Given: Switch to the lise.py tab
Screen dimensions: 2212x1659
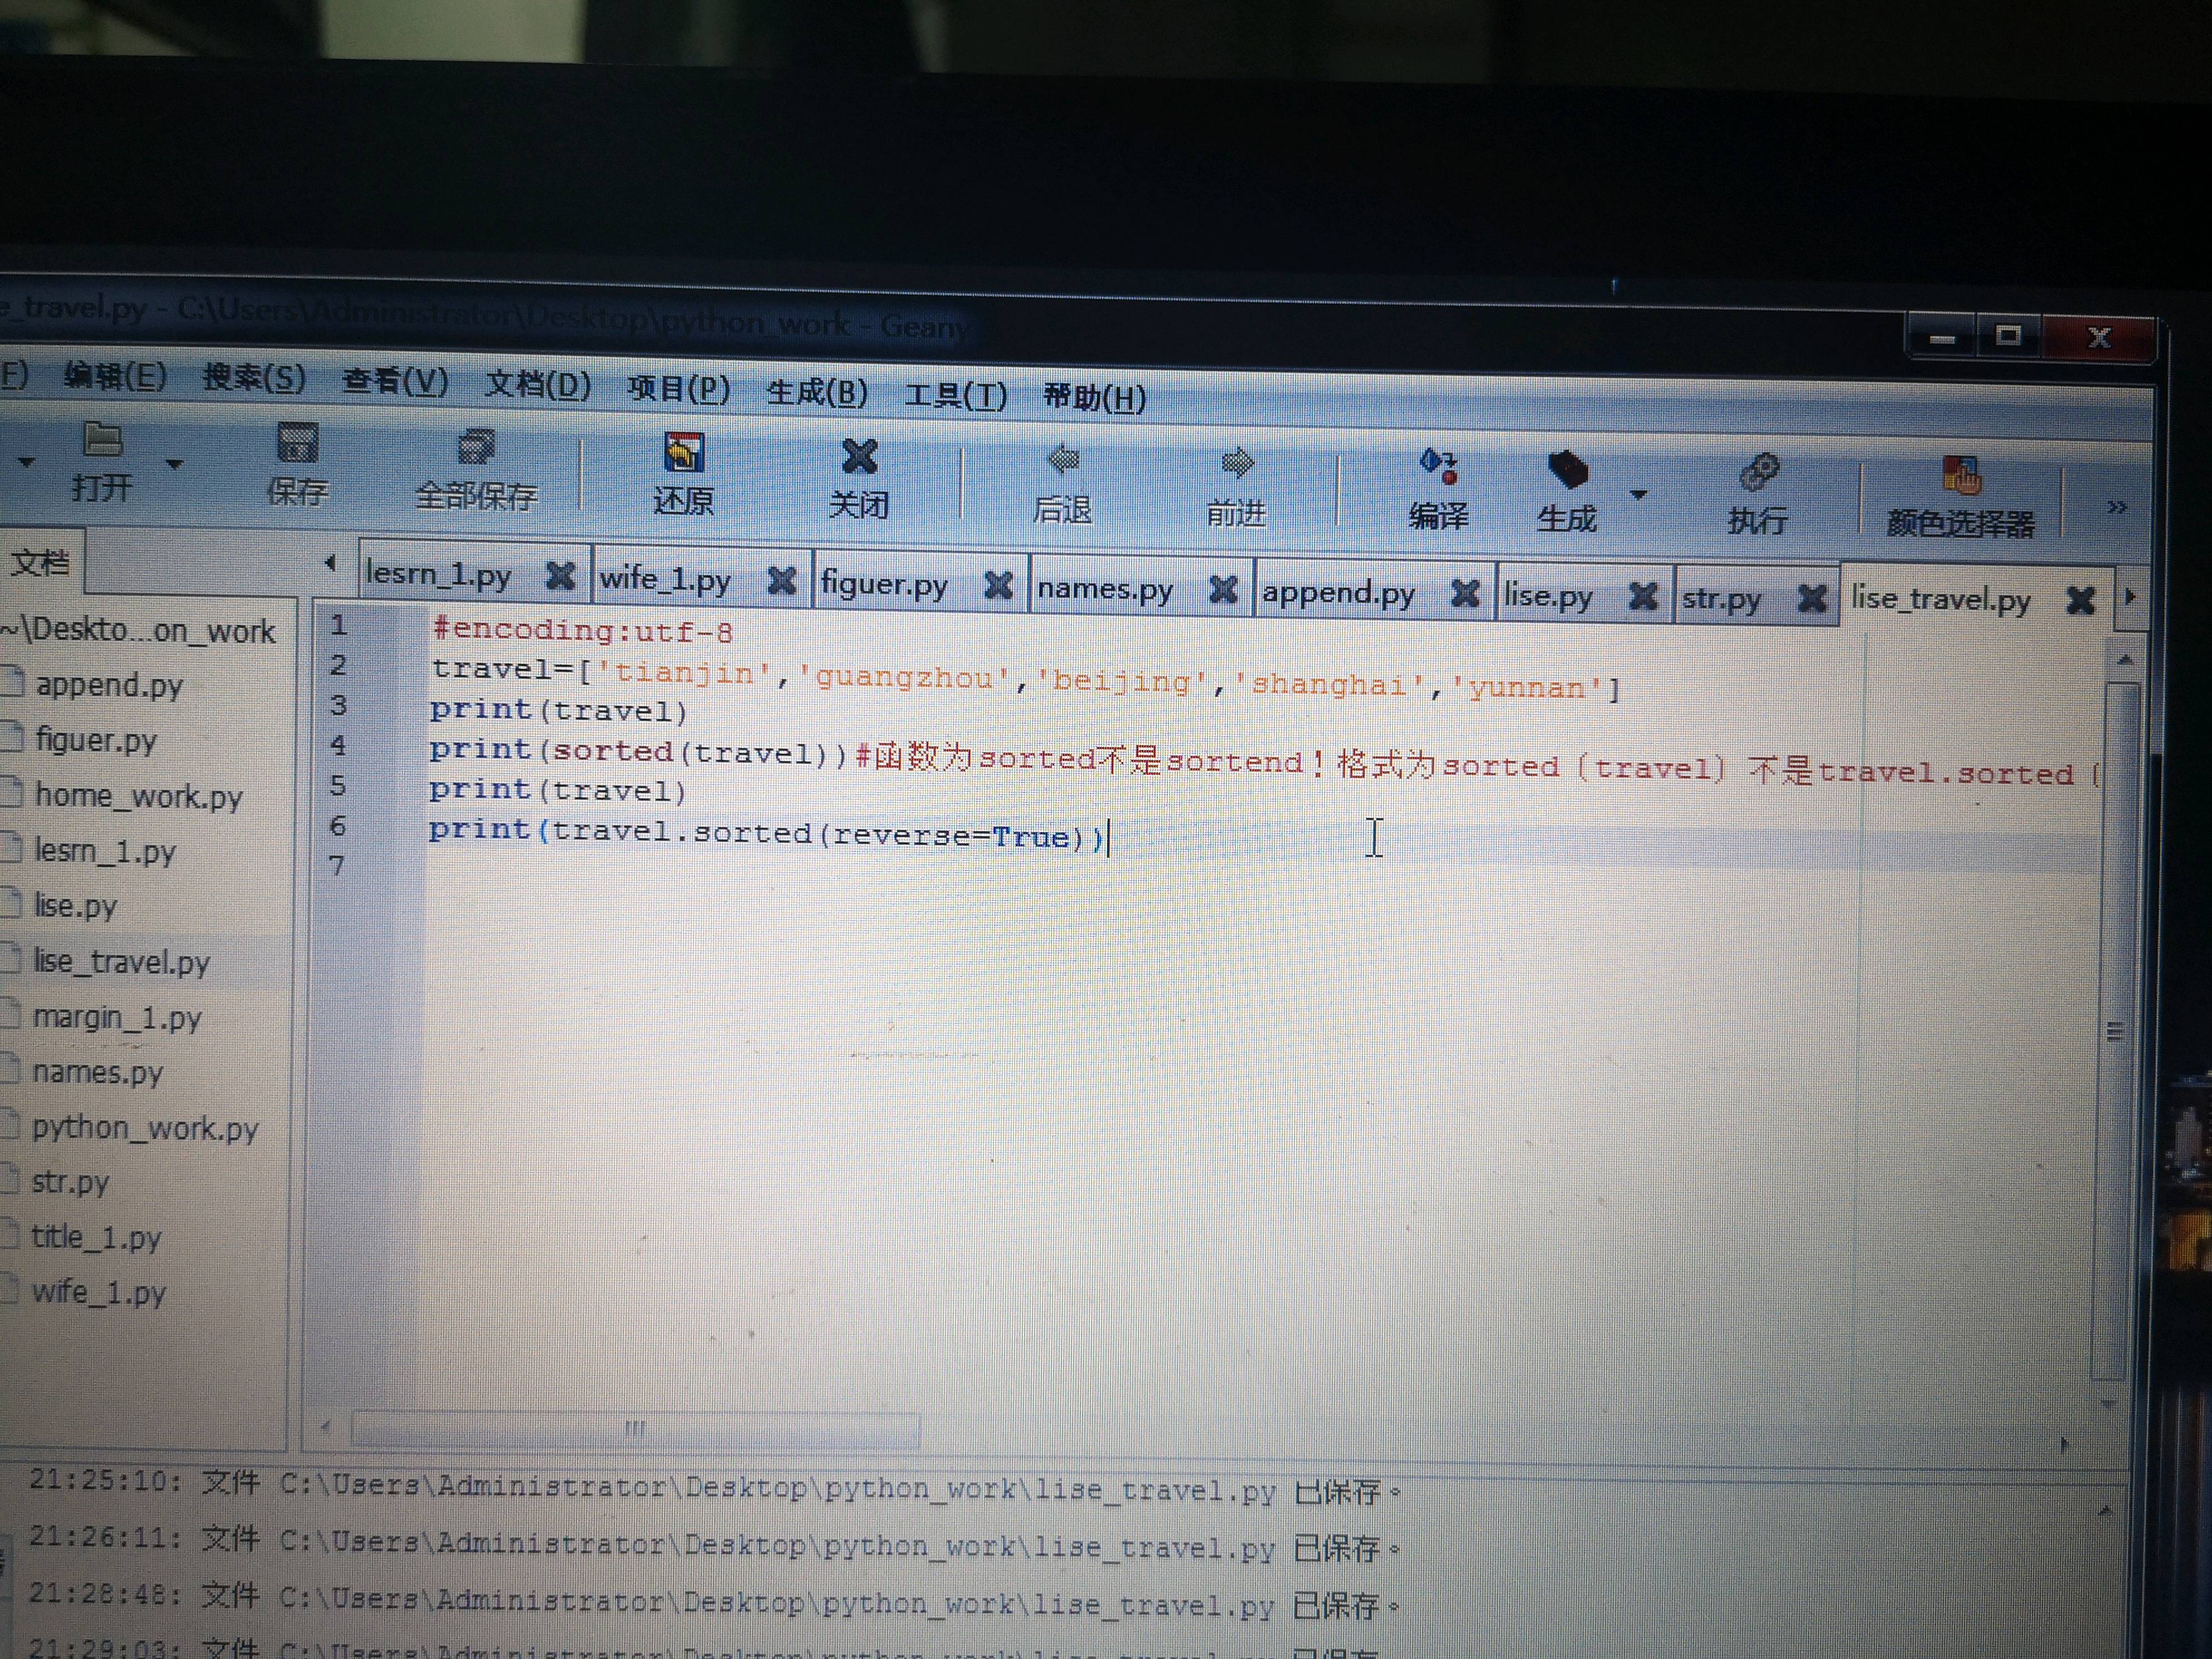Looking at the screenshot, I should pyautogui.click(x=1548, y=596).
